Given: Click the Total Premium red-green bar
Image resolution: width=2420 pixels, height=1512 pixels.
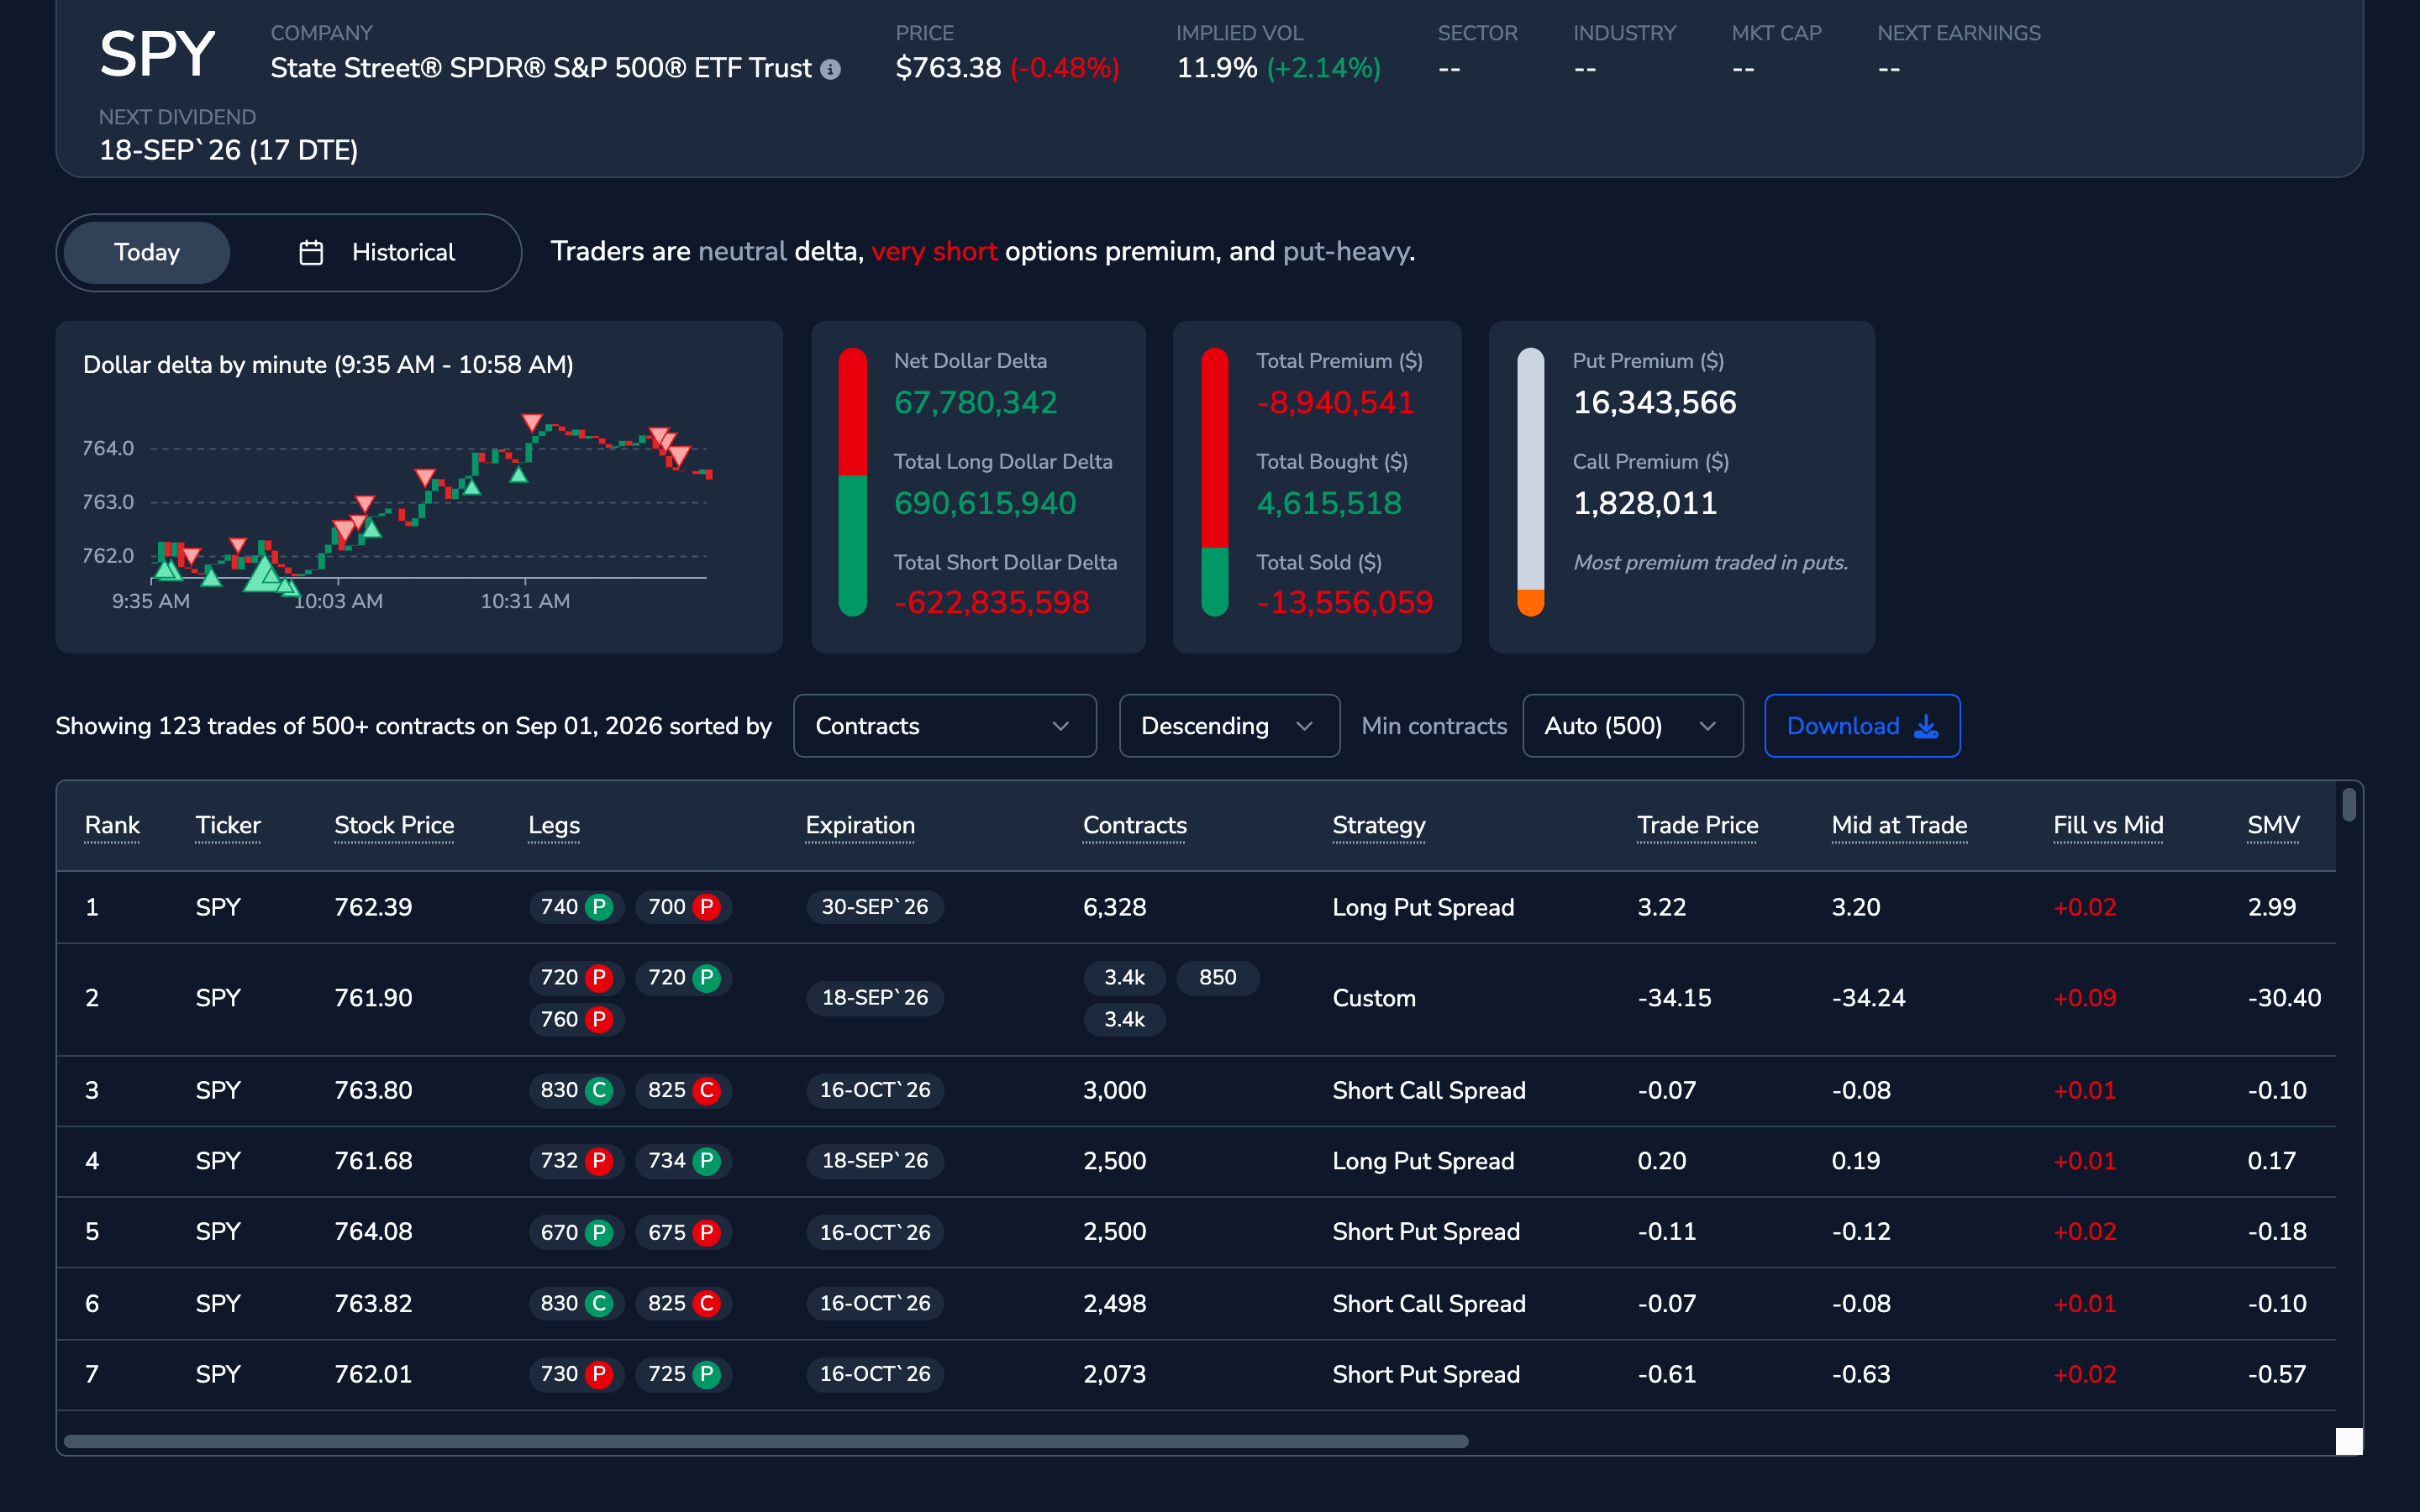Looking at the screenshot, I should coord(1214,482).
